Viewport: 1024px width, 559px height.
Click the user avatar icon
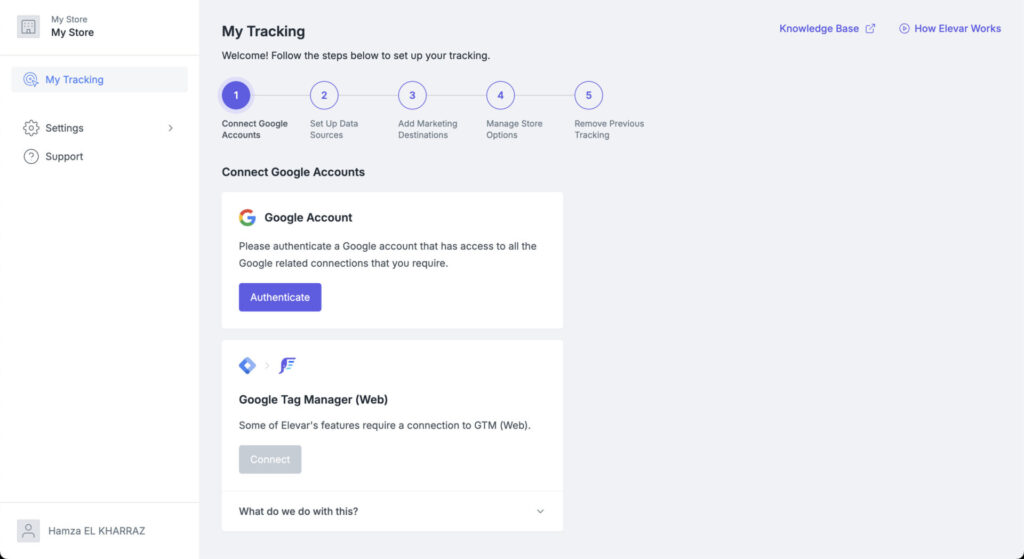pos(28,531)
